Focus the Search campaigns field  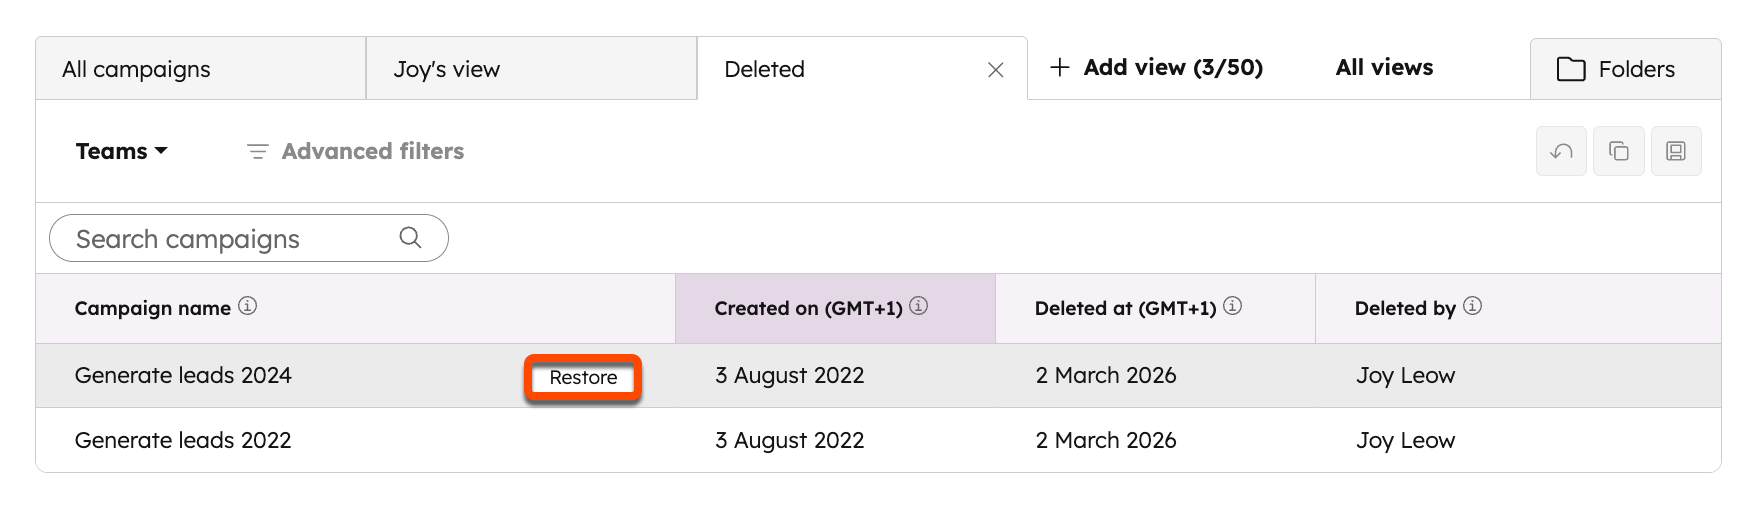click(x=230, y=239)
